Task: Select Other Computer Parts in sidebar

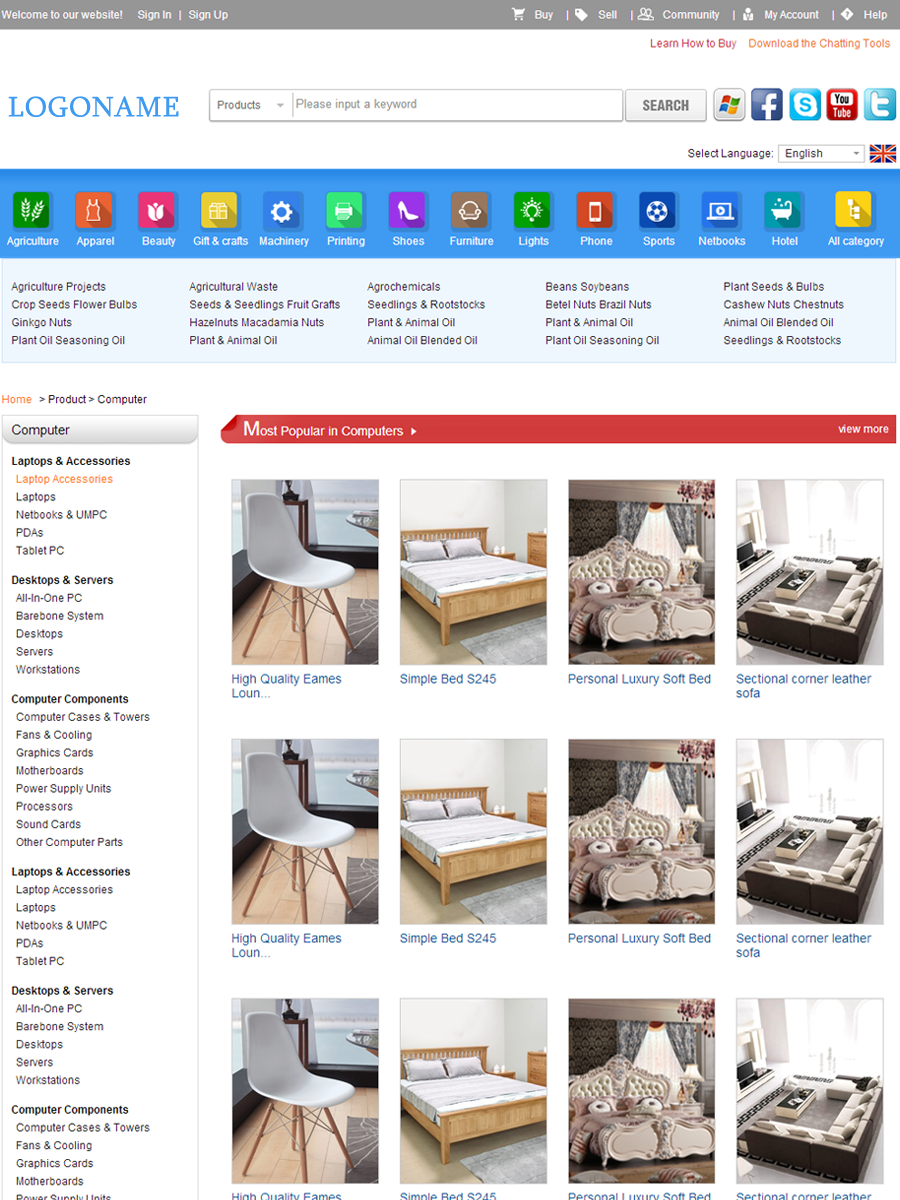Action: click(69, 842)
